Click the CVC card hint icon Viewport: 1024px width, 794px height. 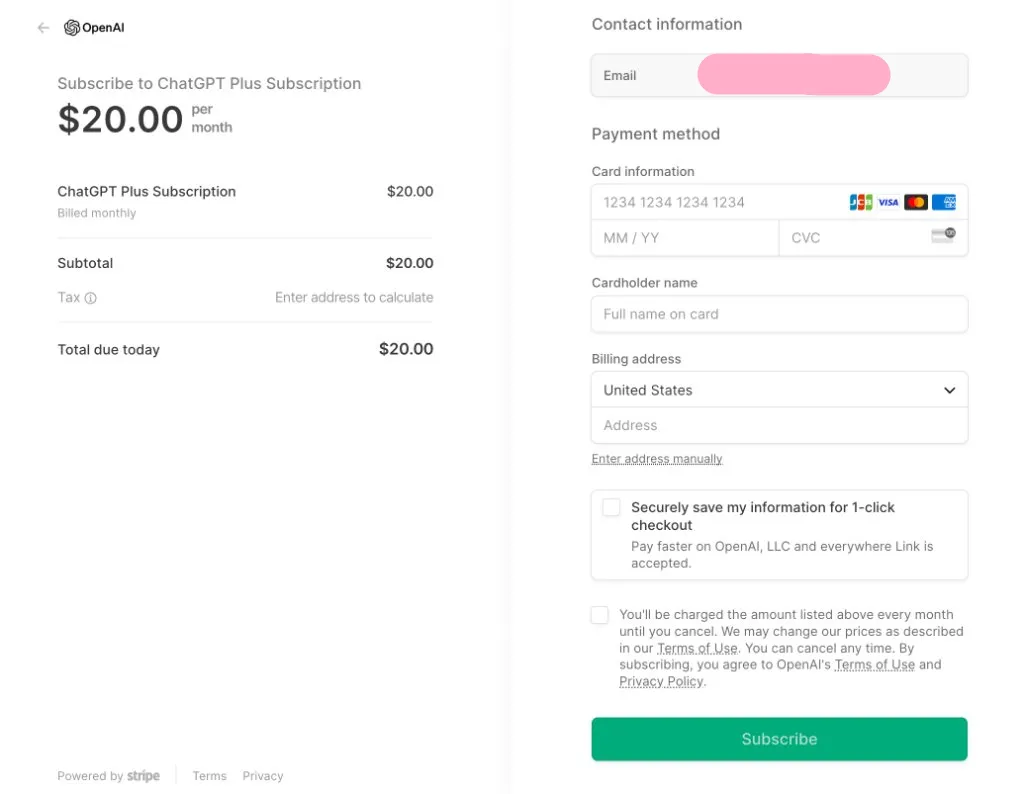[943, 236]
